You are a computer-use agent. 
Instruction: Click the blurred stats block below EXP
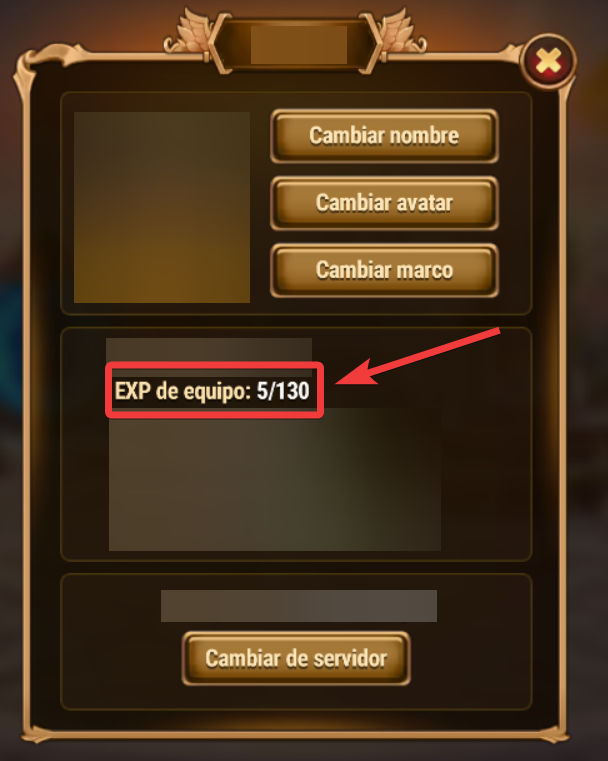coord(275,480)
